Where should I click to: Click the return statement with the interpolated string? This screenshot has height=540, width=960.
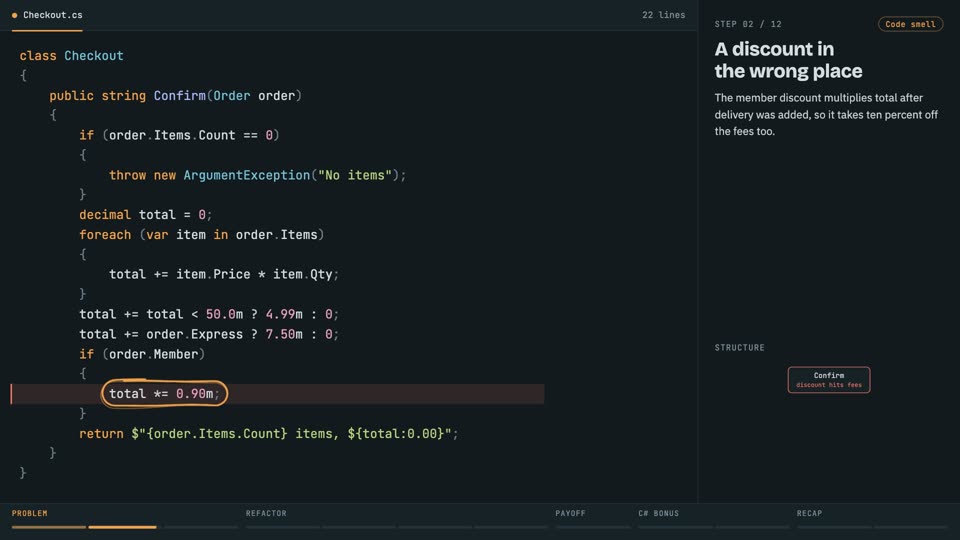pyautogui.click(x=269, y=433)
